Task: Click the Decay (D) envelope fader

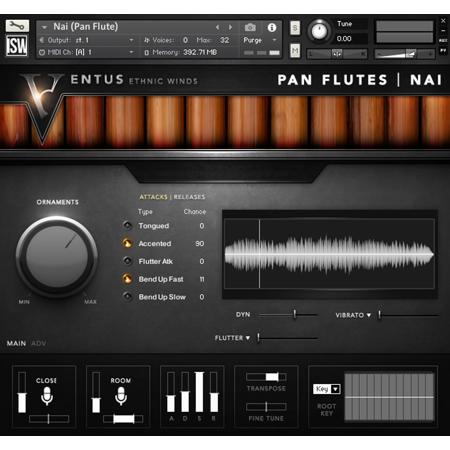Action: coord(185,392)
